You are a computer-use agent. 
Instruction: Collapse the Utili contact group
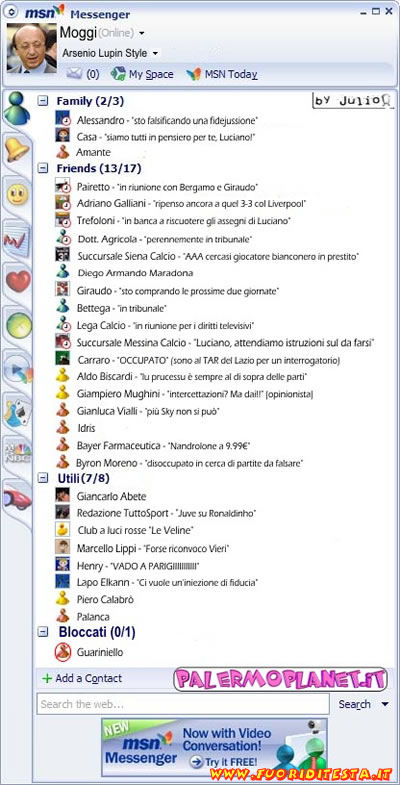[x=44, y=478]
